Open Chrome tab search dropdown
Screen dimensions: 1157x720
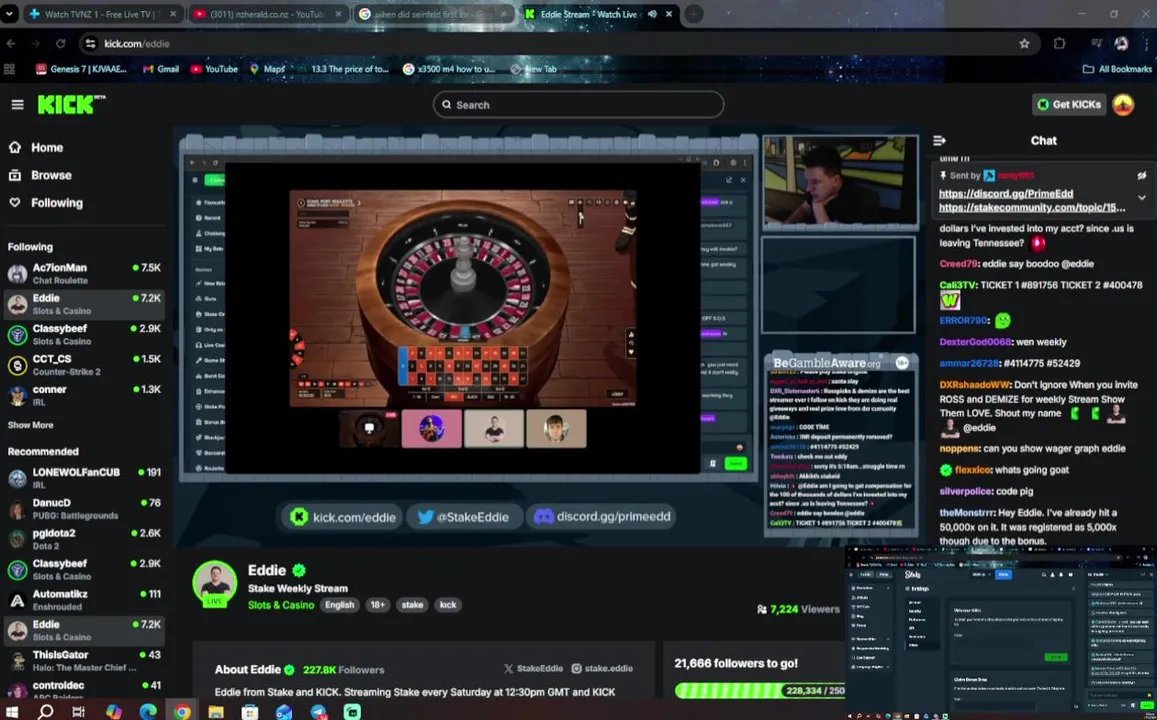click(10, 14)
